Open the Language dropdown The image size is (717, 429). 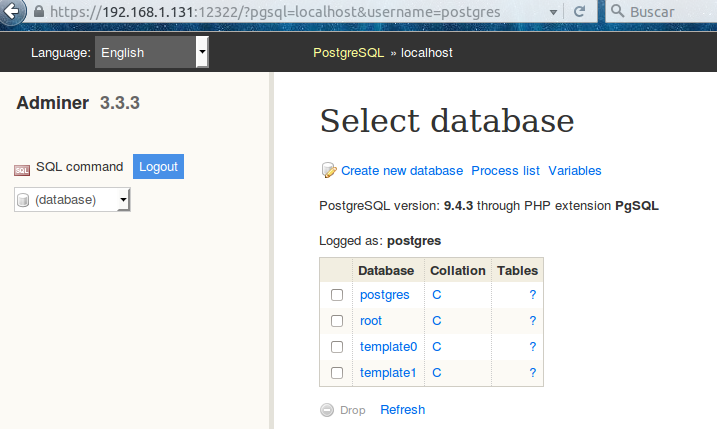[151, 53]
